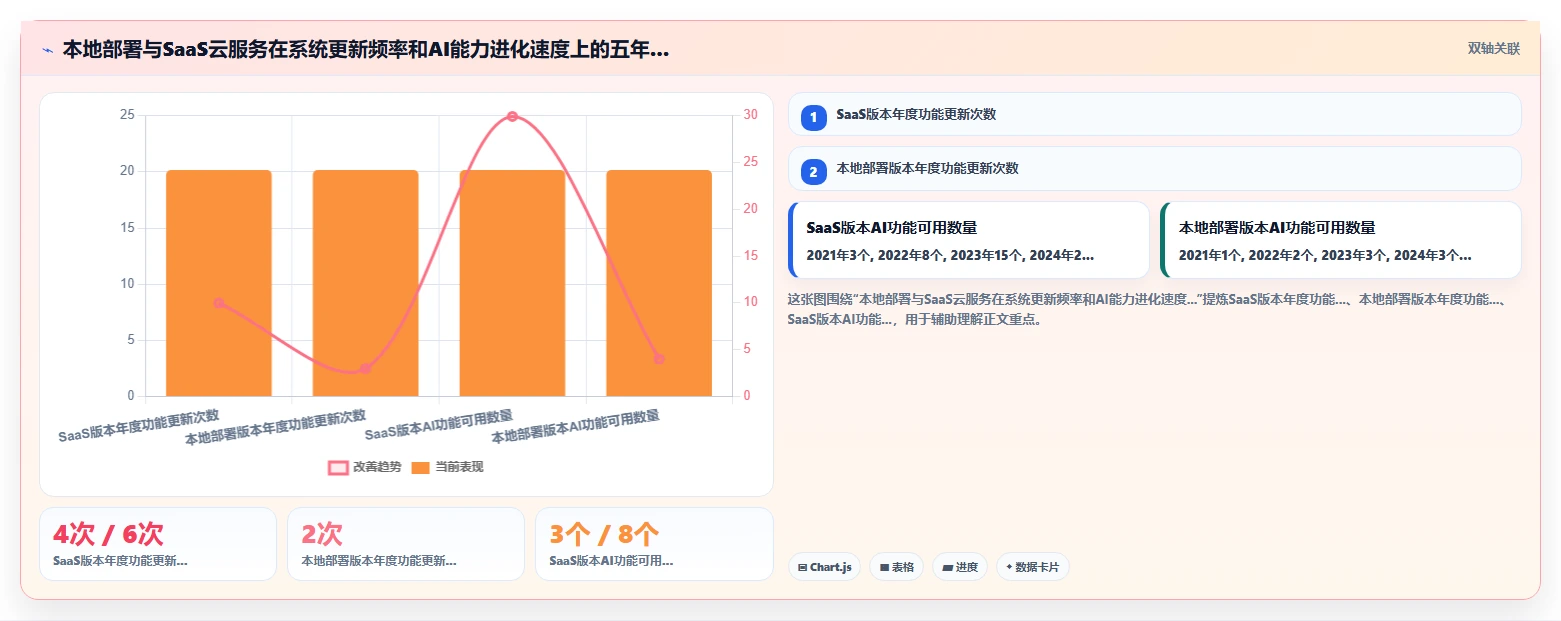
Task: Click the 4次 / 6次 stat card
Action: click(158, 544)
